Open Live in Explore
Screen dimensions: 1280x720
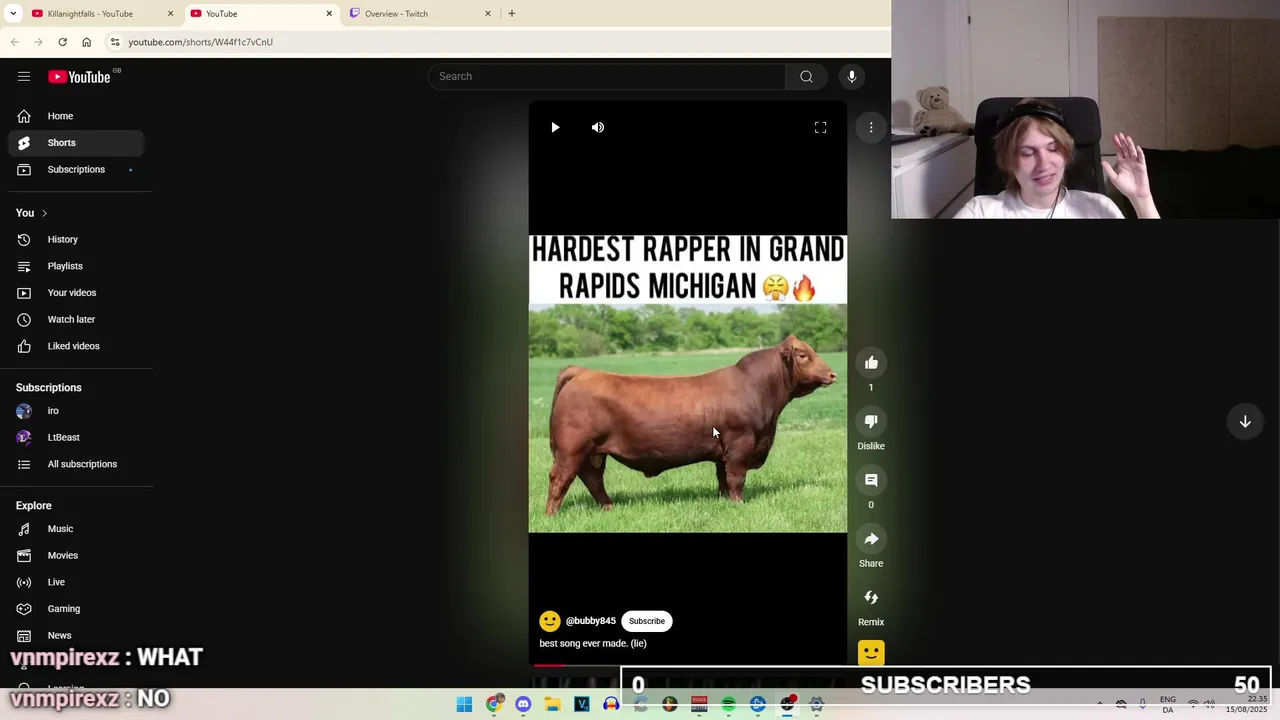tap(76, 582)
